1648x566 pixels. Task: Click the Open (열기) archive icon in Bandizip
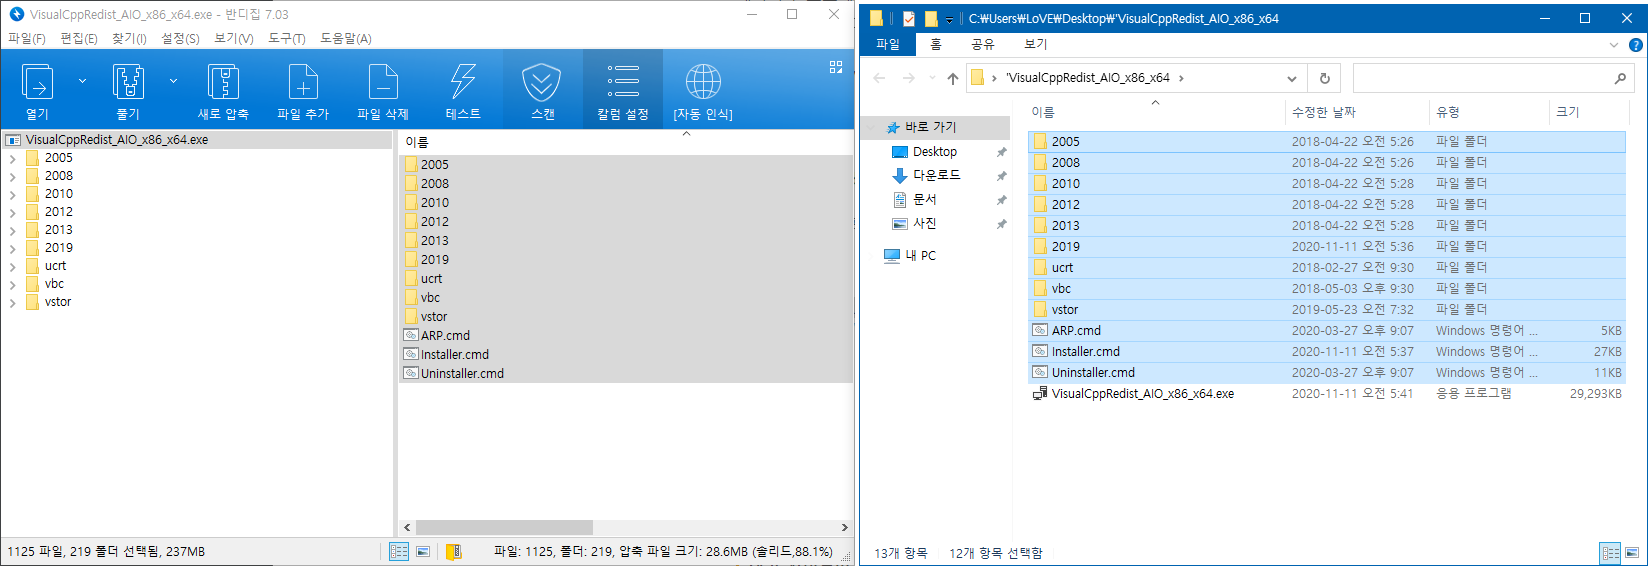pyautogui.click(x=37, y=82)
